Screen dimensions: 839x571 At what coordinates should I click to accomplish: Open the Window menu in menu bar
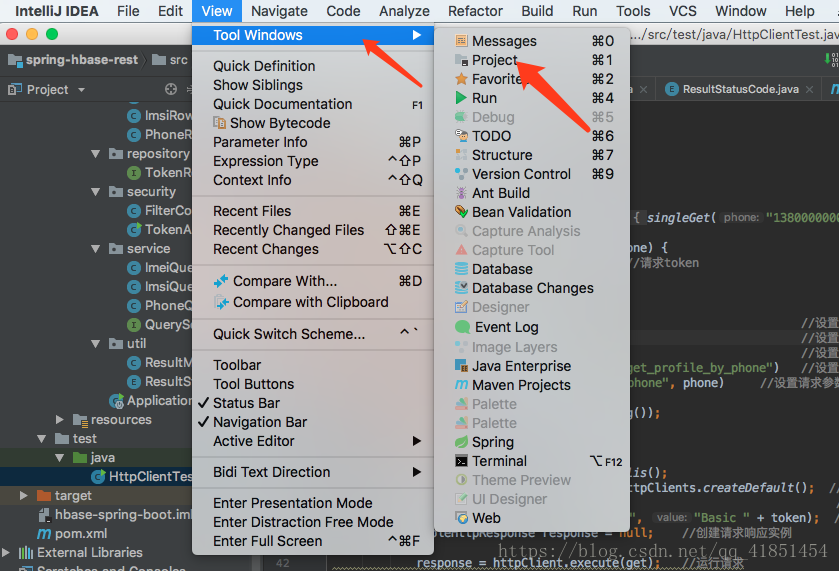(x=741, y=11)
